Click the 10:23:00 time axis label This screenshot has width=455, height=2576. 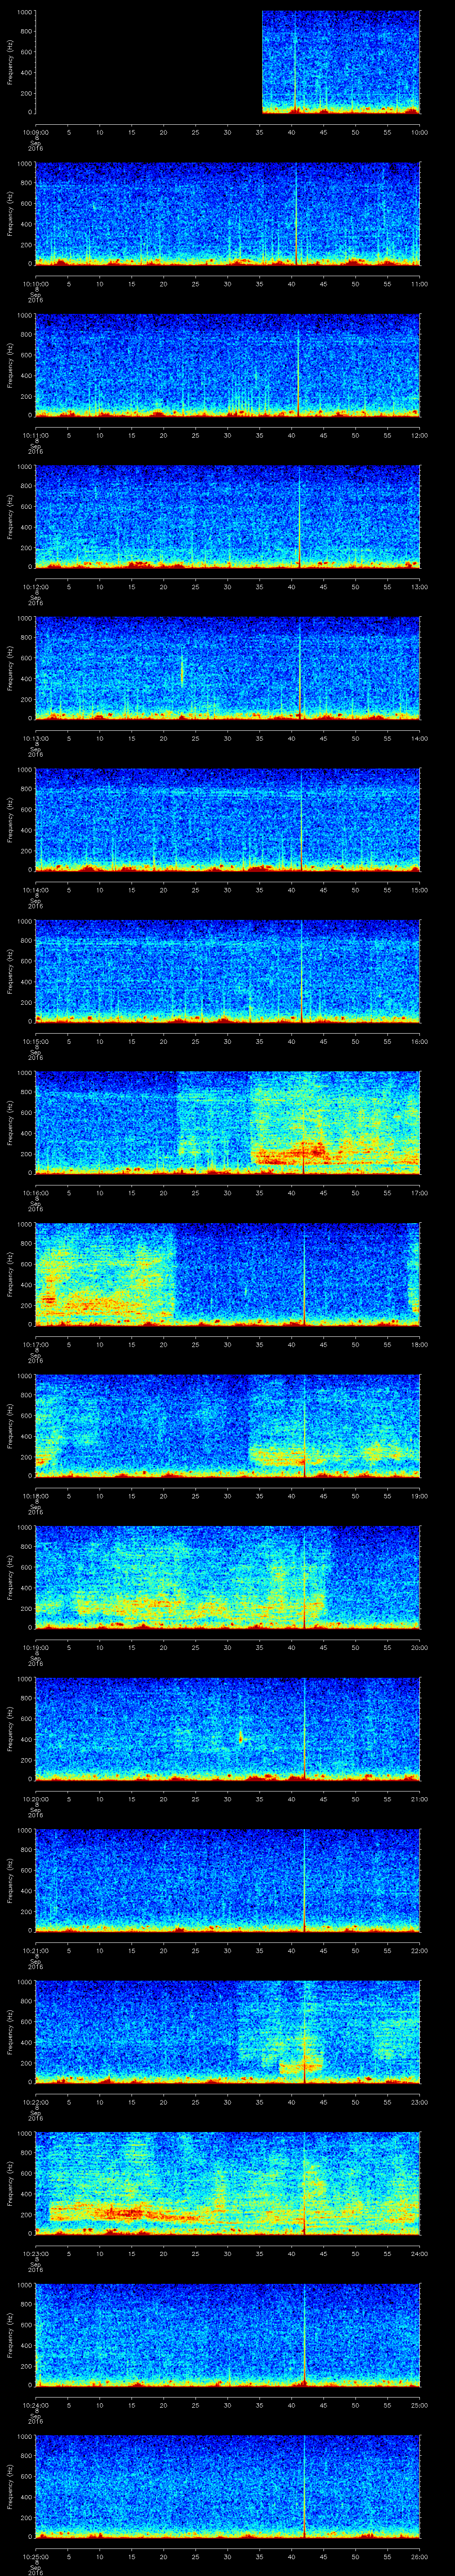(x=36, y=2253)
